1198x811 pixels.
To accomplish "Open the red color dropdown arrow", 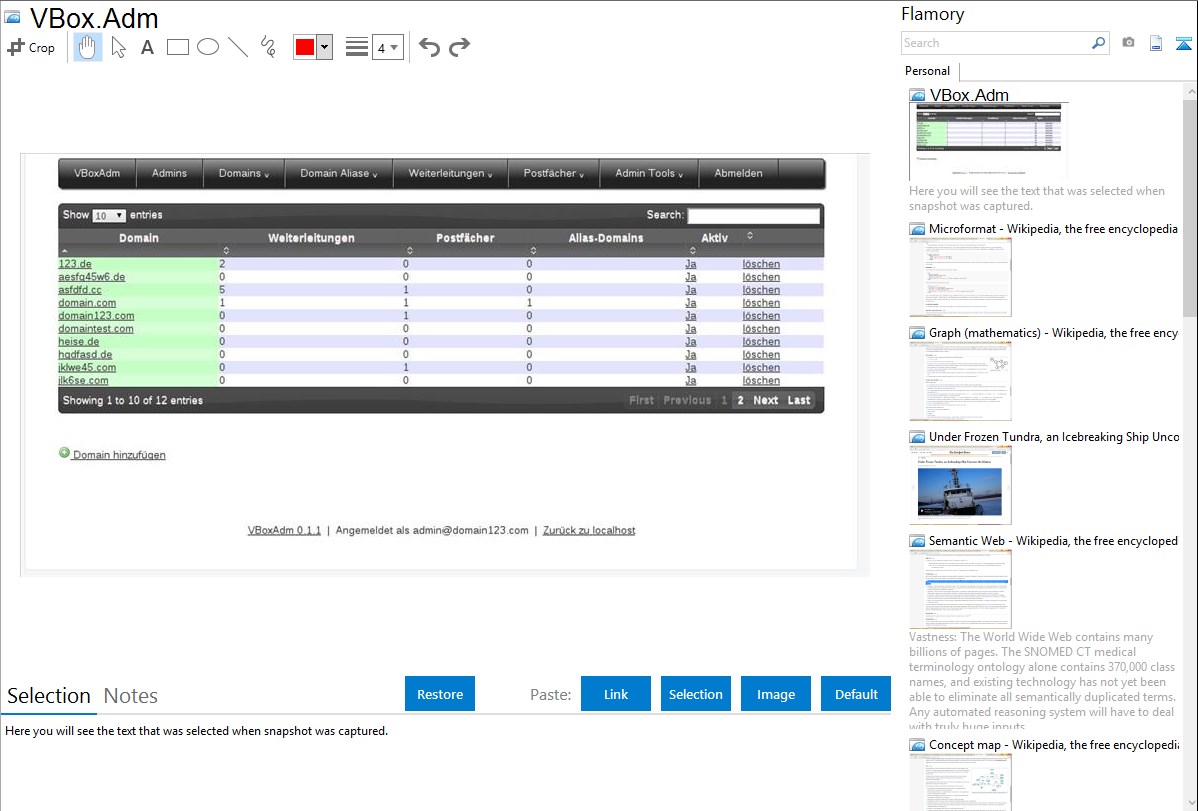I will coord(324,47).
